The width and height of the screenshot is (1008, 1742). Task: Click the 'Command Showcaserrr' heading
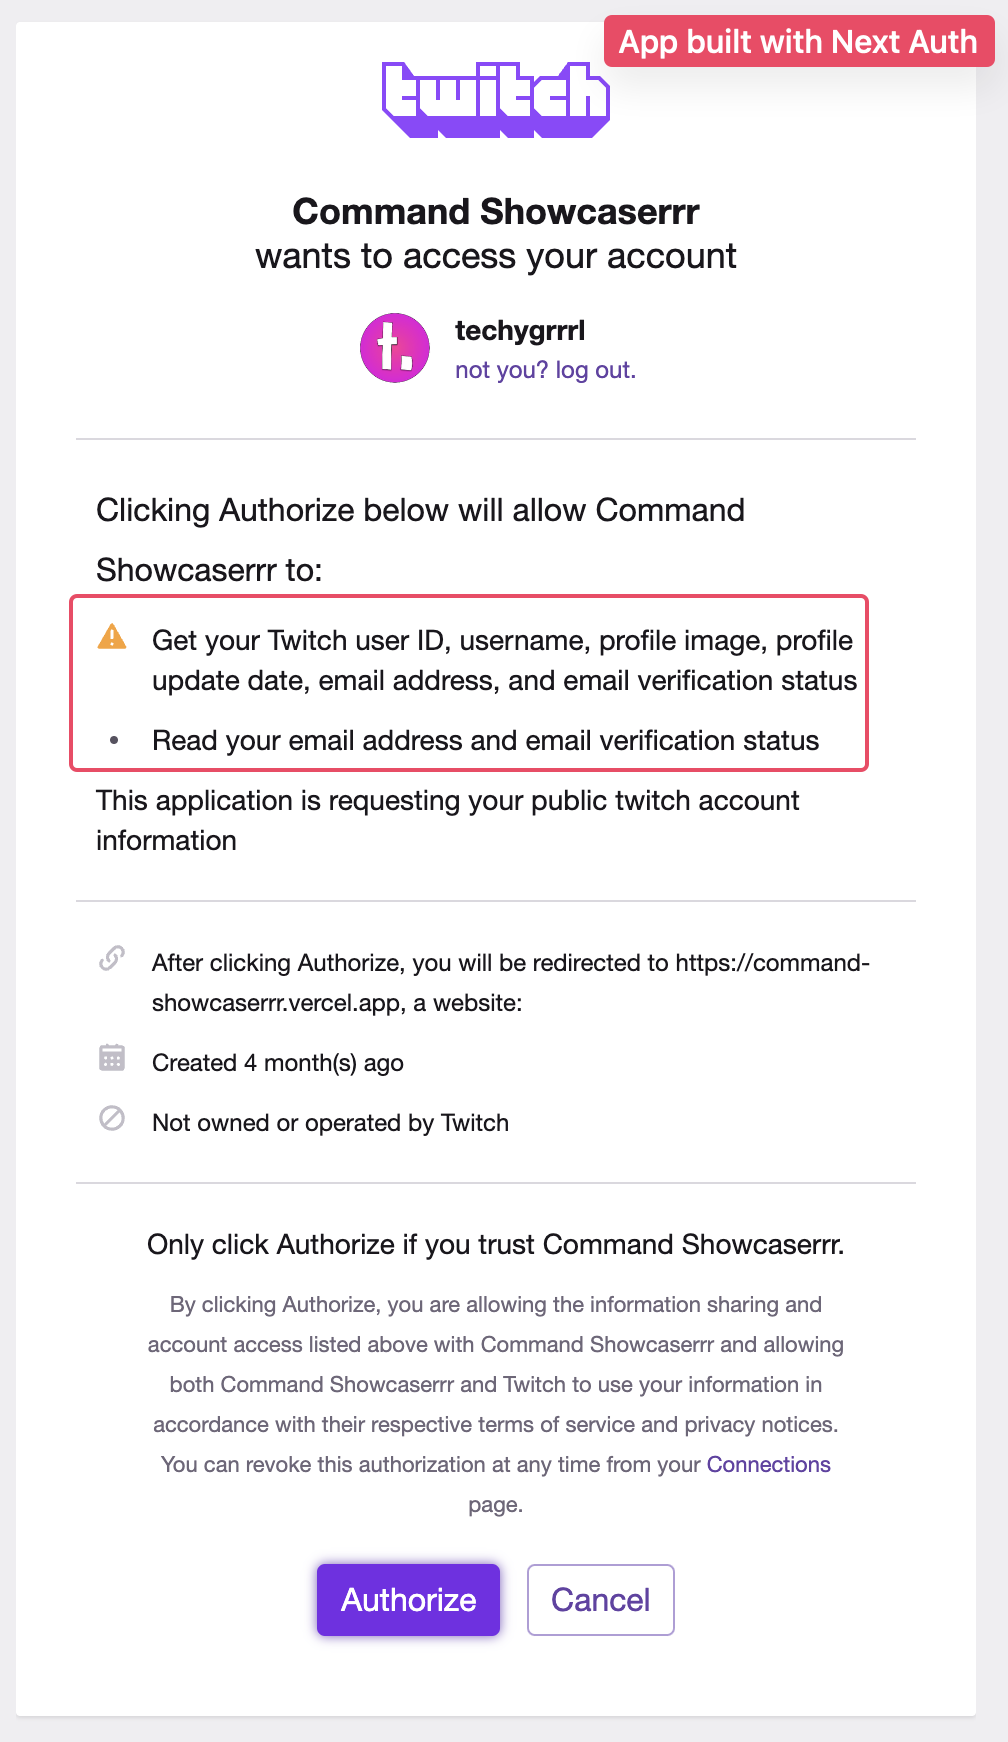(496, 212)
